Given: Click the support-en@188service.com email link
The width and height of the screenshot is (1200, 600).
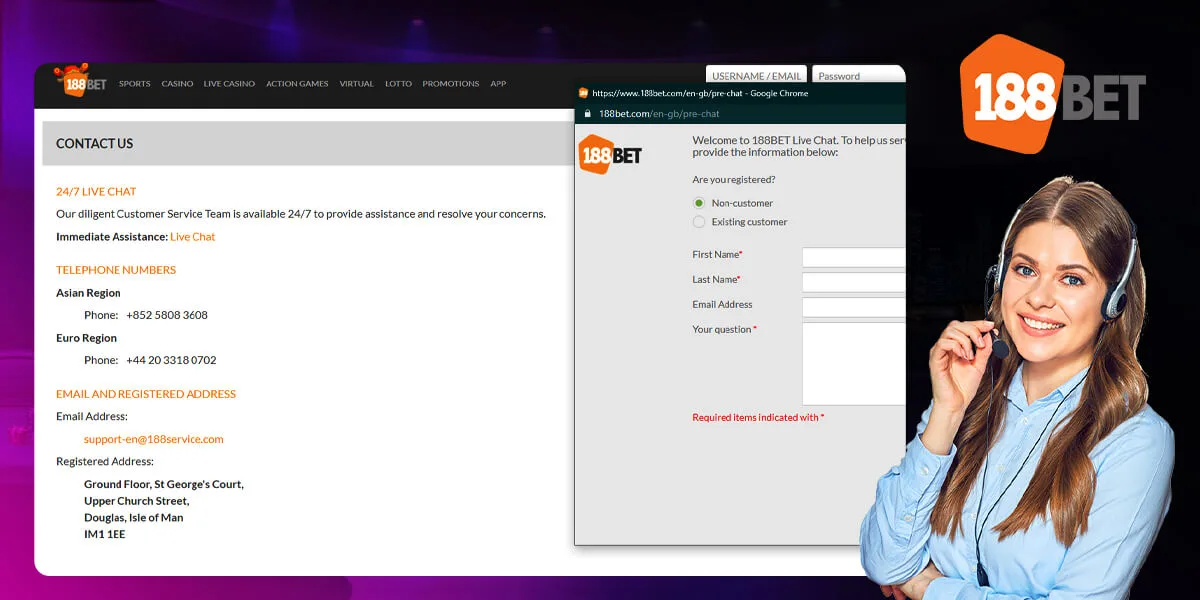Looking at the screenshot, I should click(x=154, y=439).
